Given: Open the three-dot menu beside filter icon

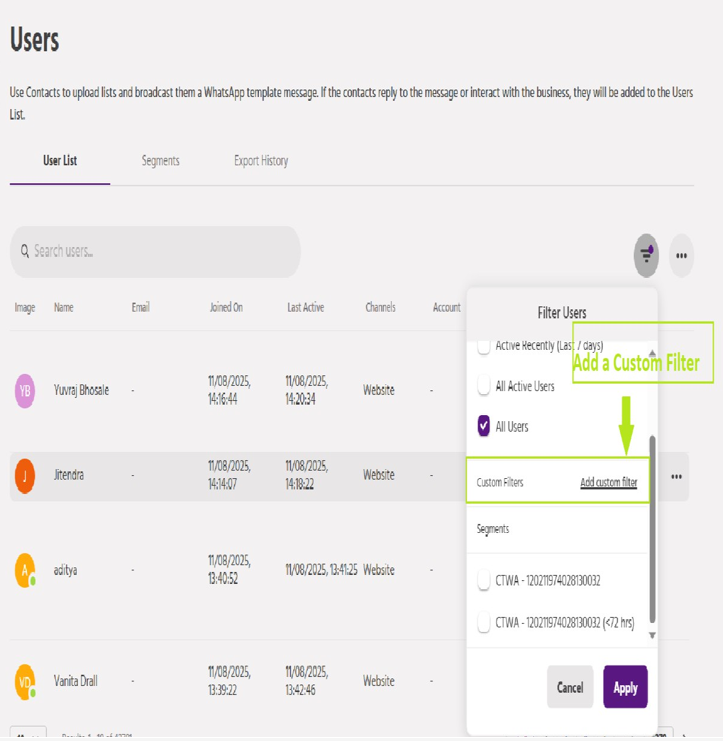Looking at the screenshot, I should [x=681, y=256].
